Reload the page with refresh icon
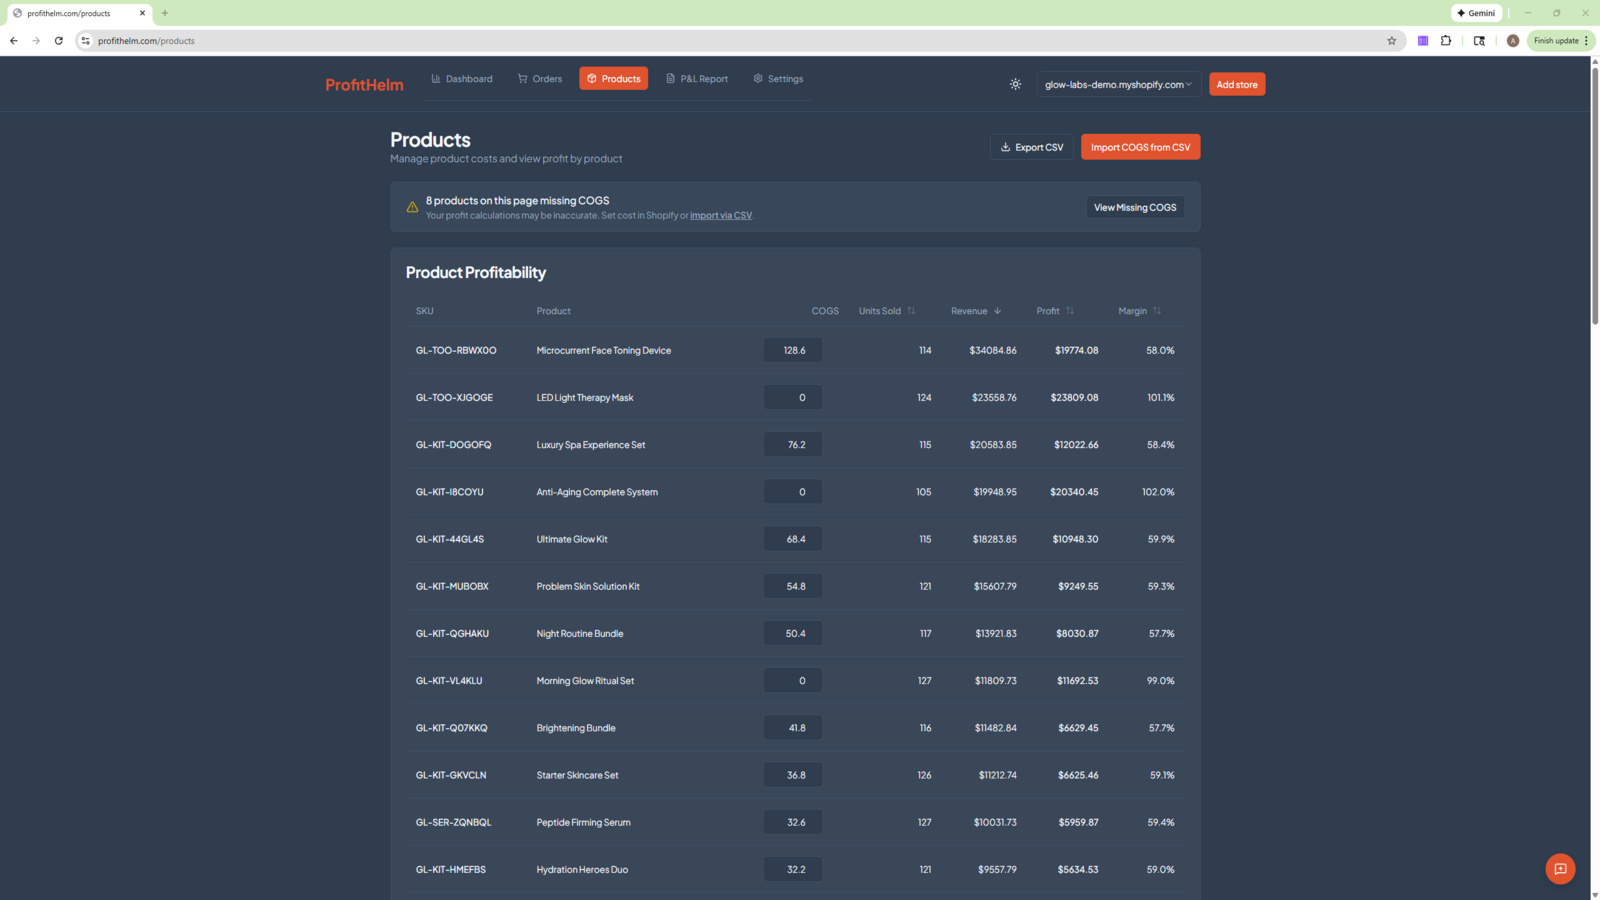Image resolution: width=1600 pixels, height=900 pixels. coord(59,41)
